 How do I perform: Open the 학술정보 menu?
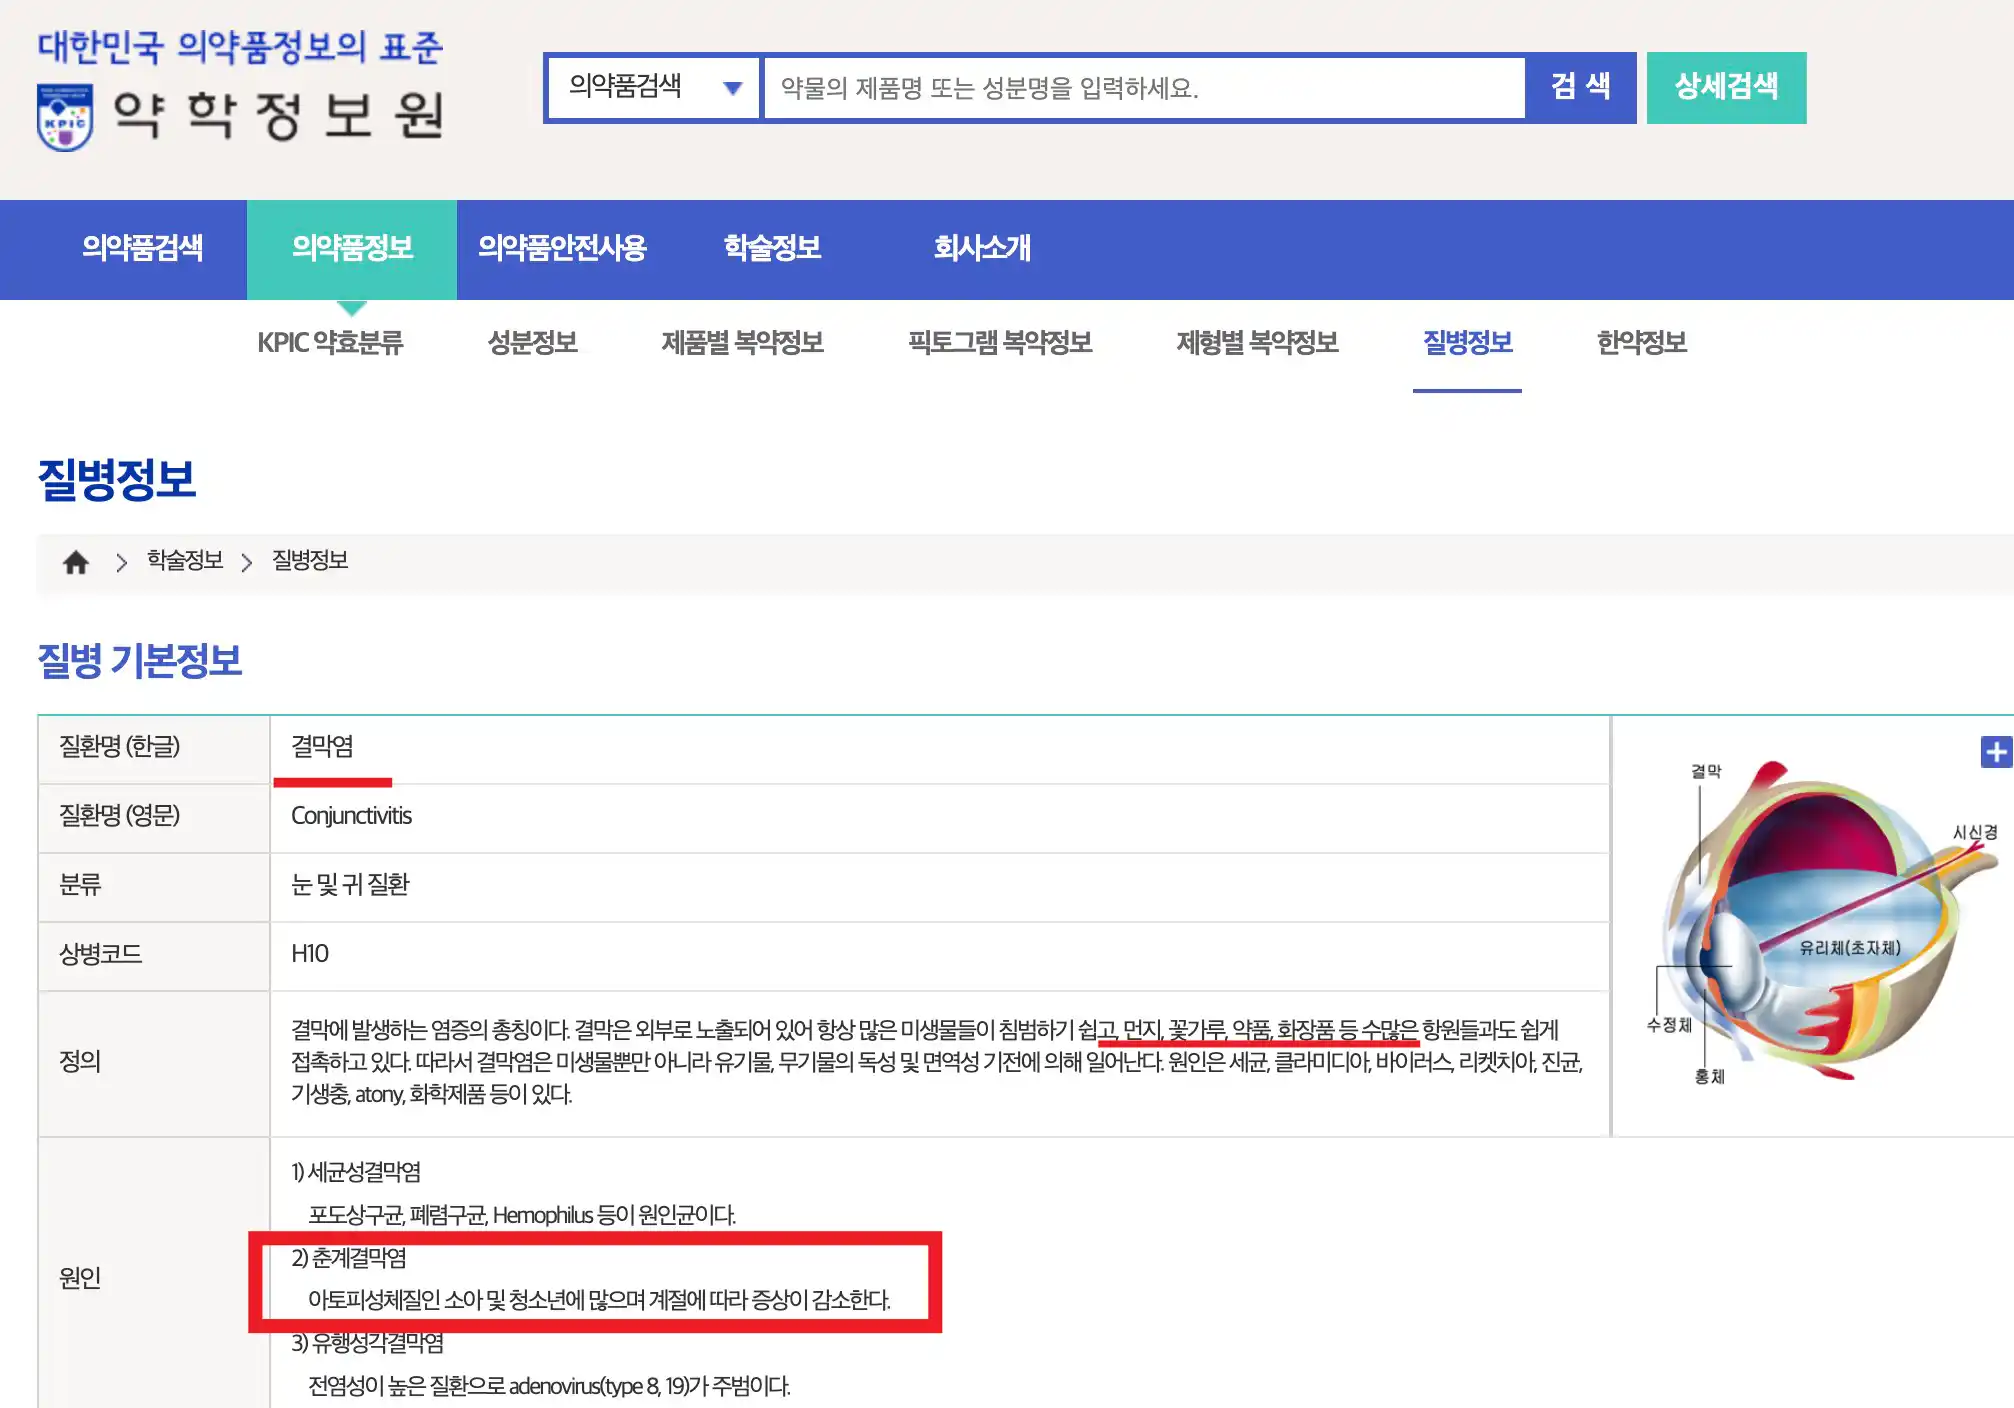[772, 249]
